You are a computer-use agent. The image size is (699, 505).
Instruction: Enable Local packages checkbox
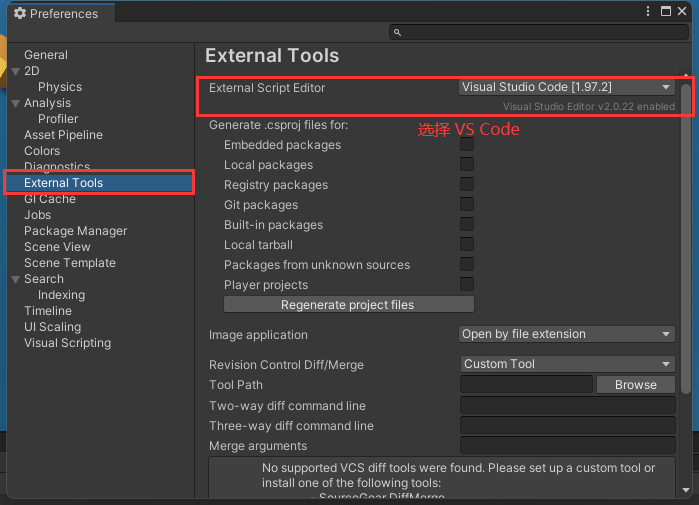click(467, 164)
